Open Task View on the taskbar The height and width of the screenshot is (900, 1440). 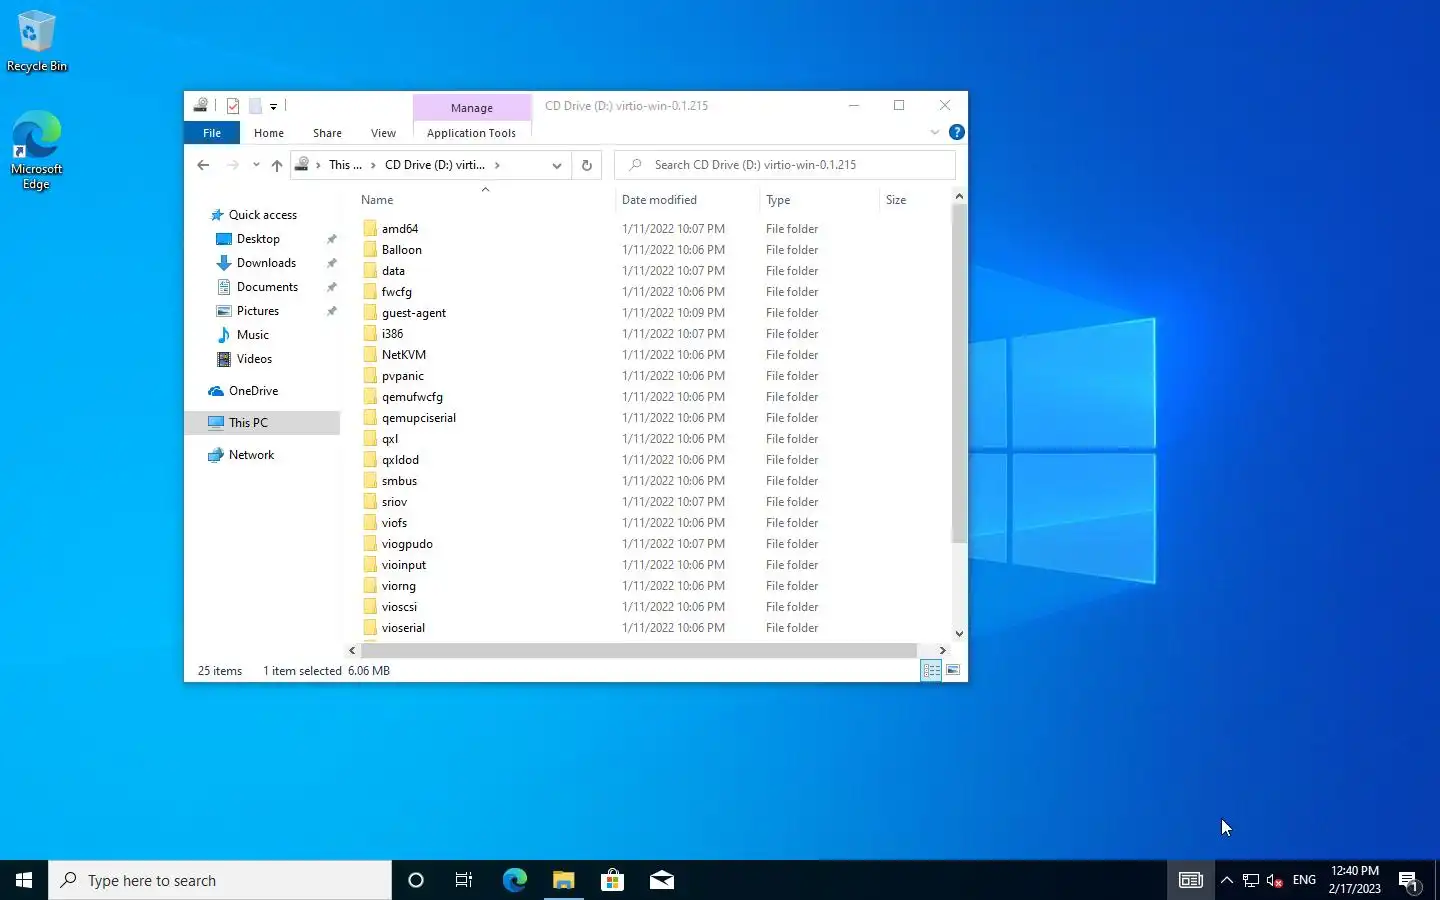[x=464, y=880]
